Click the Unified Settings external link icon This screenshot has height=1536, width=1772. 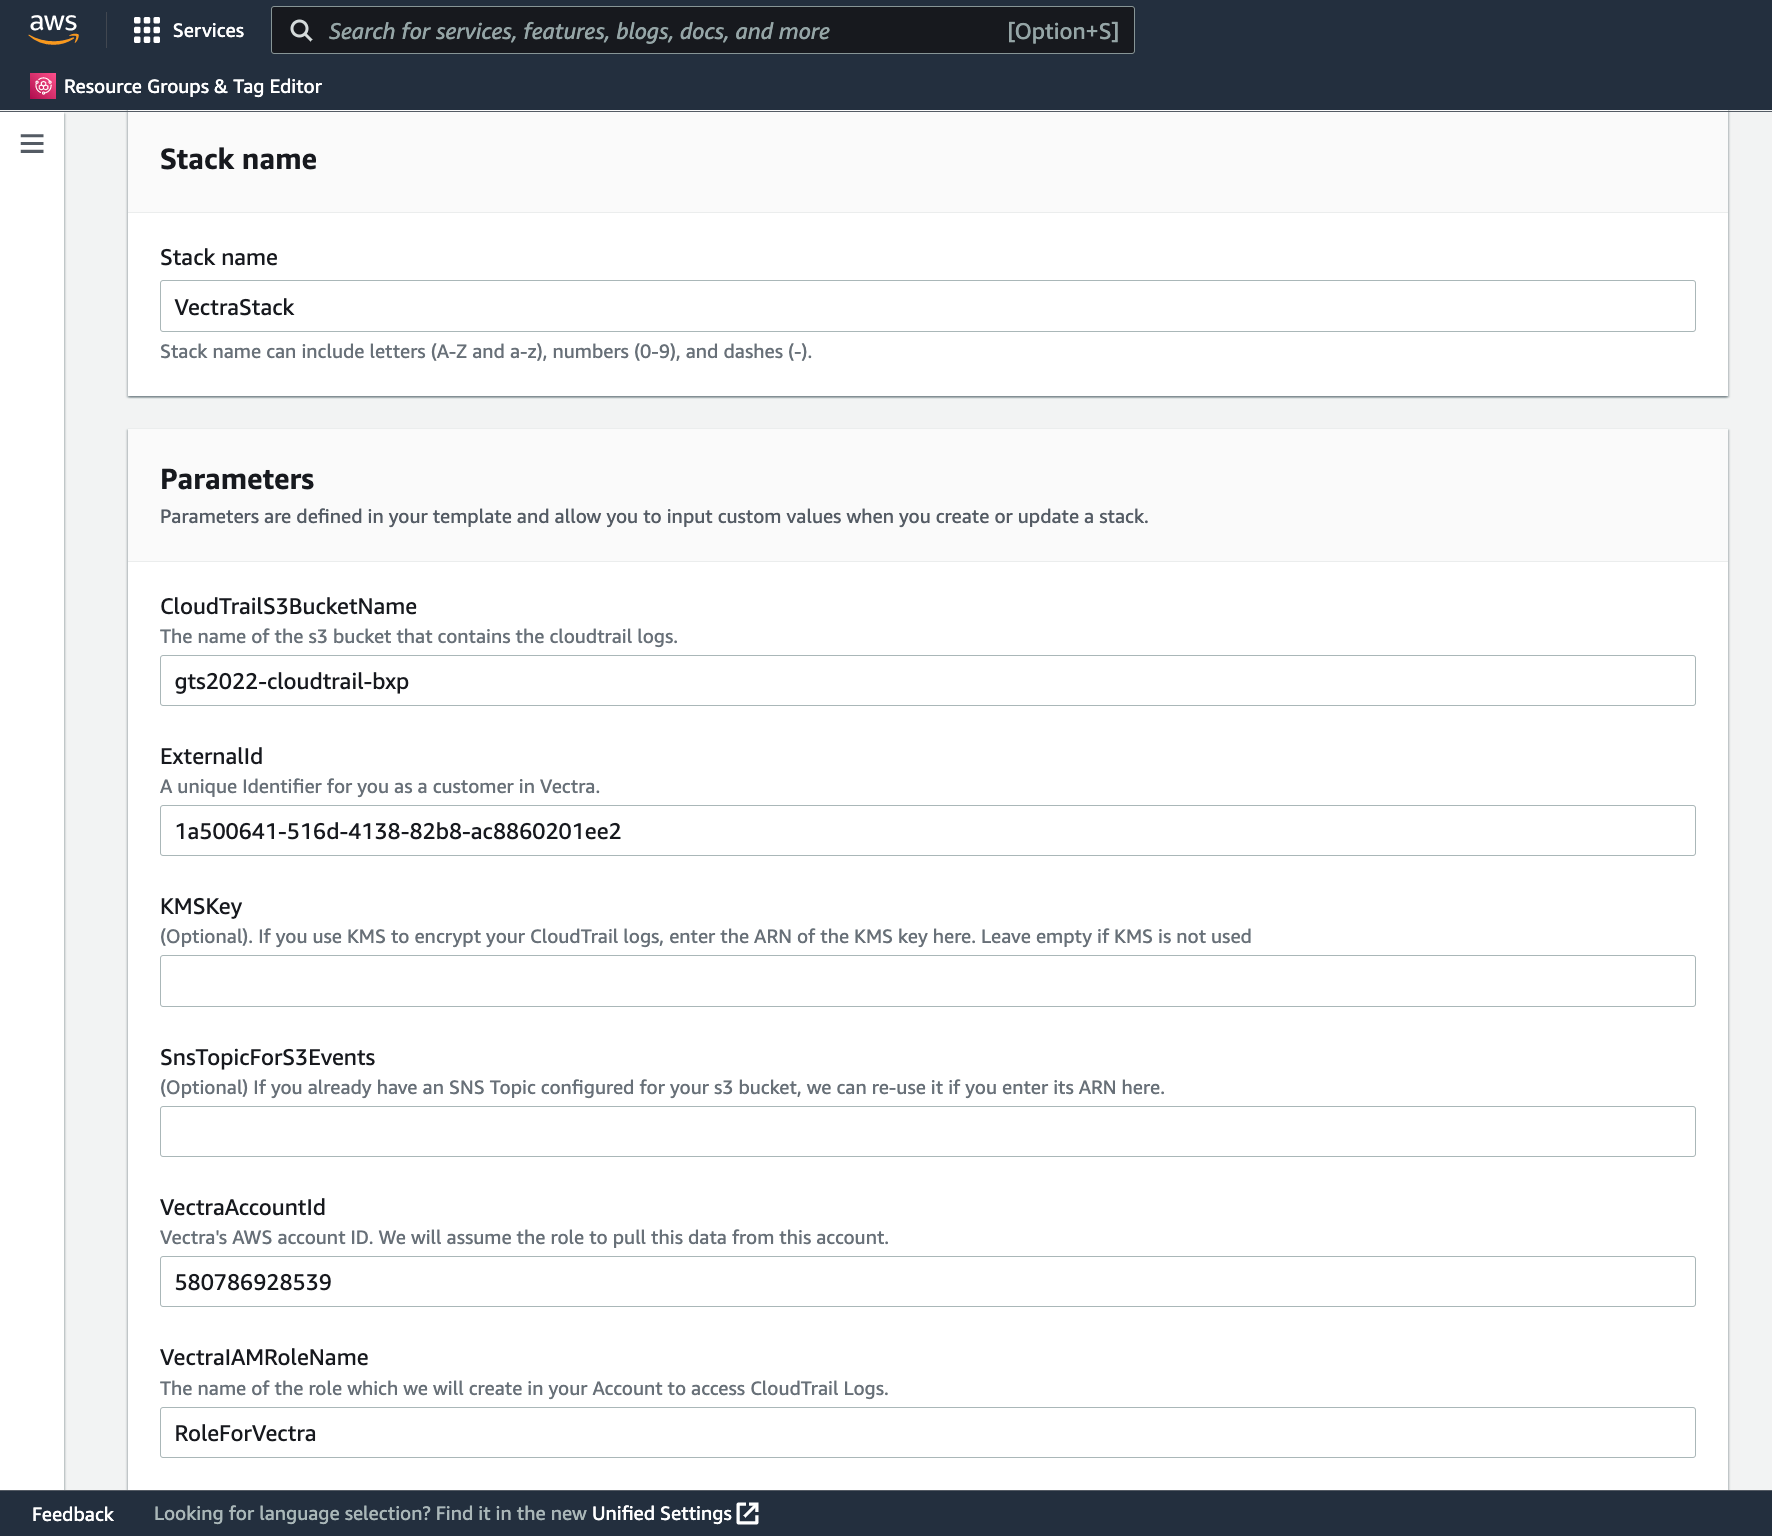click(748, 1513)
